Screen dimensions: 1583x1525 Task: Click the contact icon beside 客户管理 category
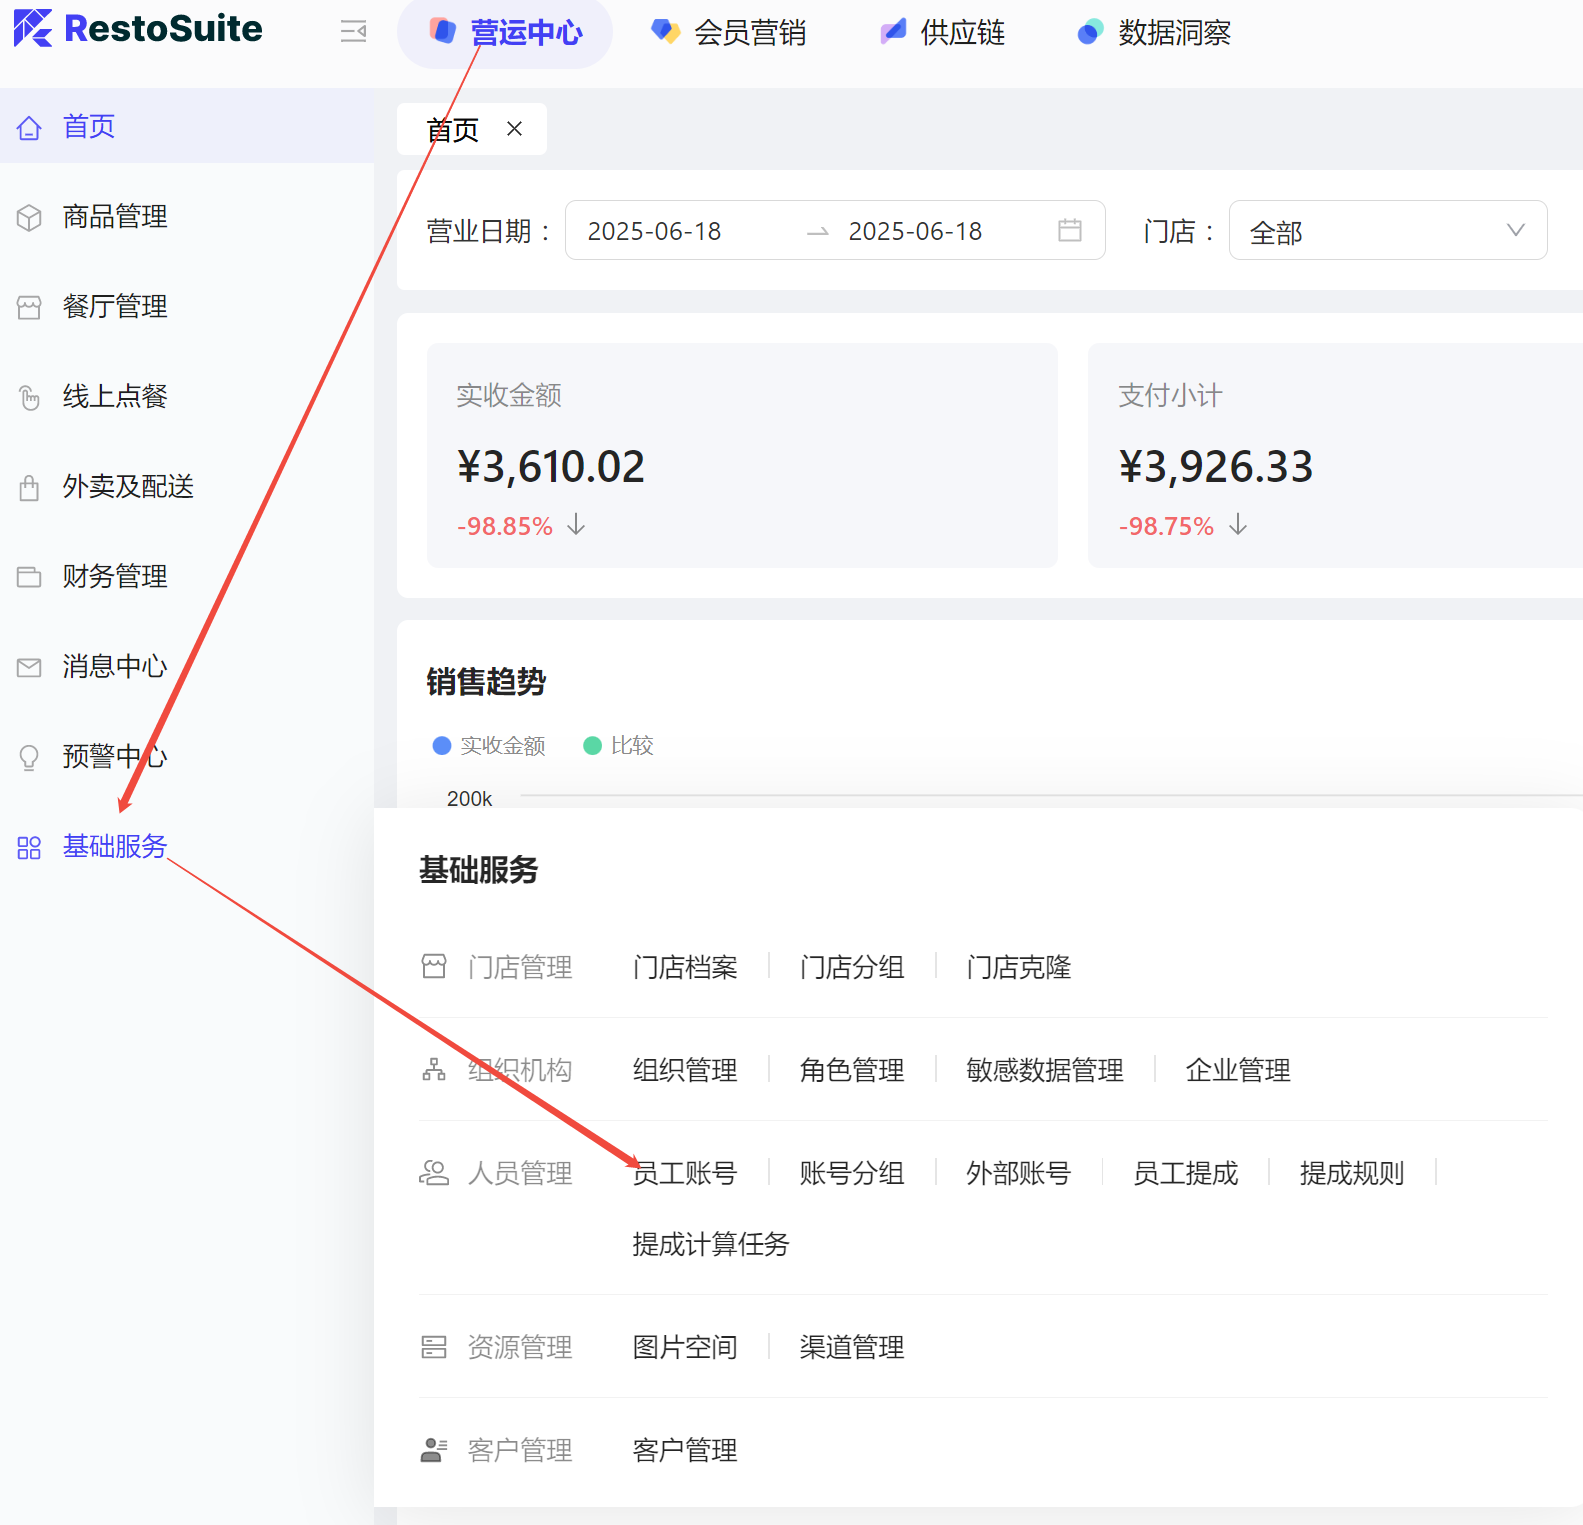point(434,1449)
